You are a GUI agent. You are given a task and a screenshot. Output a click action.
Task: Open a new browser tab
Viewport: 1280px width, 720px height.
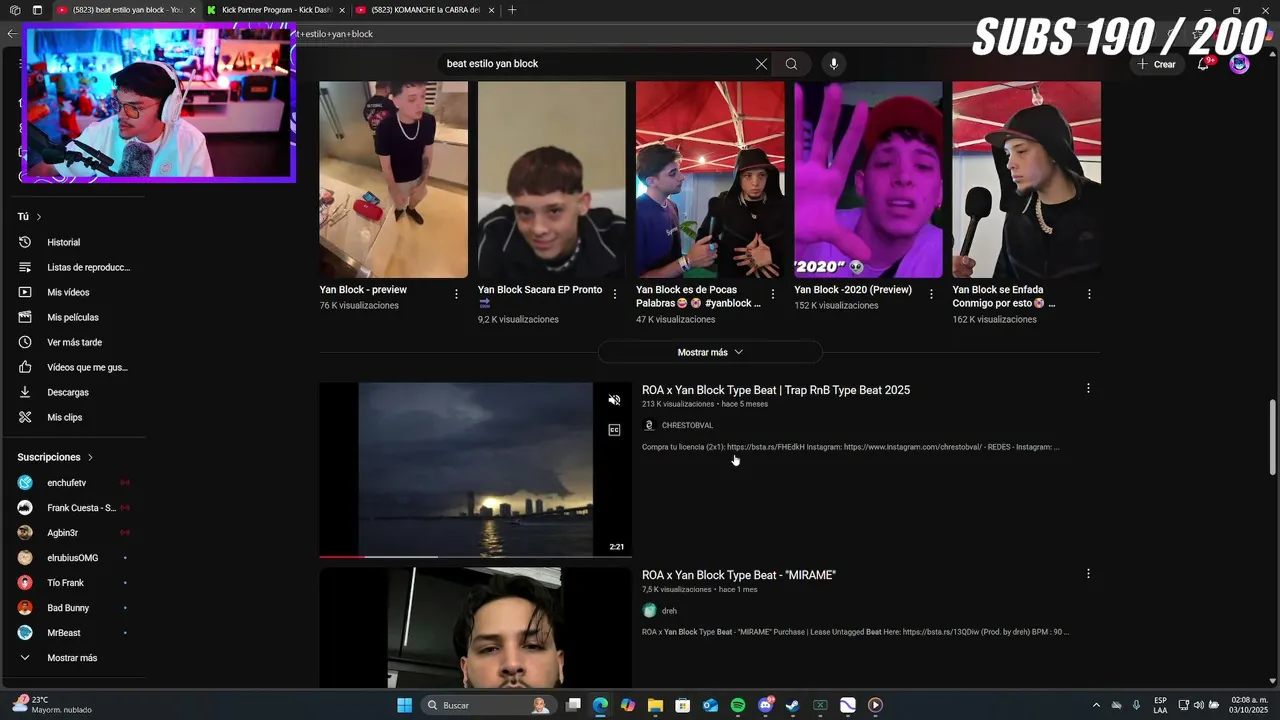pos(512,10)
